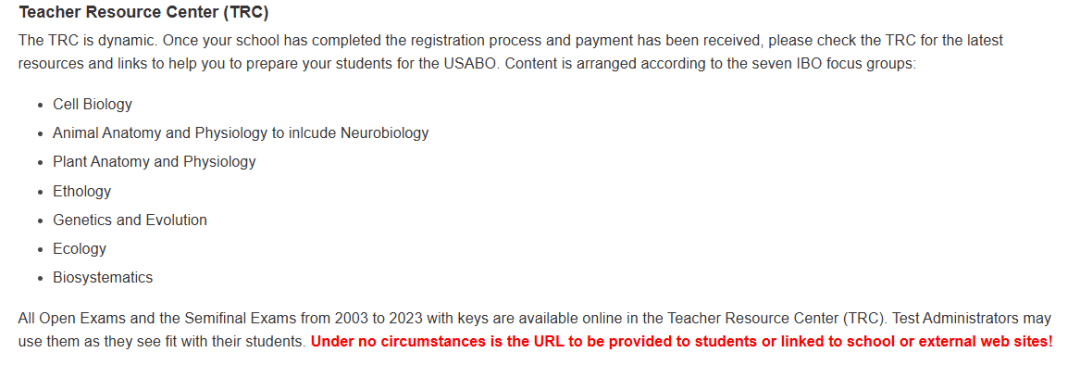The height and width of the screenshot is (365, 1080).
Task: Click the red URL warning text
Action: pos(682,341)
